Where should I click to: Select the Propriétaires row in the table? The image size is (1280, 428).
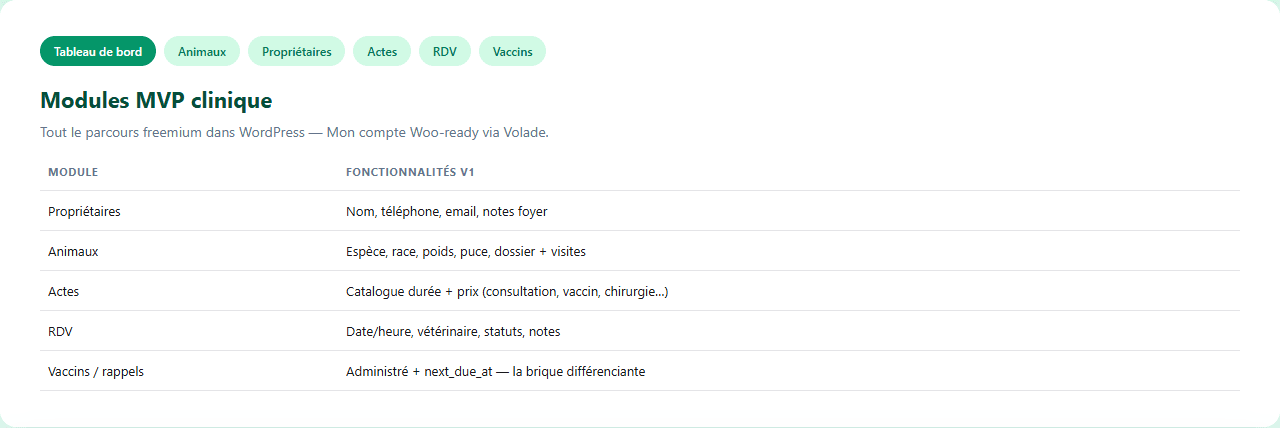(640, 211)
